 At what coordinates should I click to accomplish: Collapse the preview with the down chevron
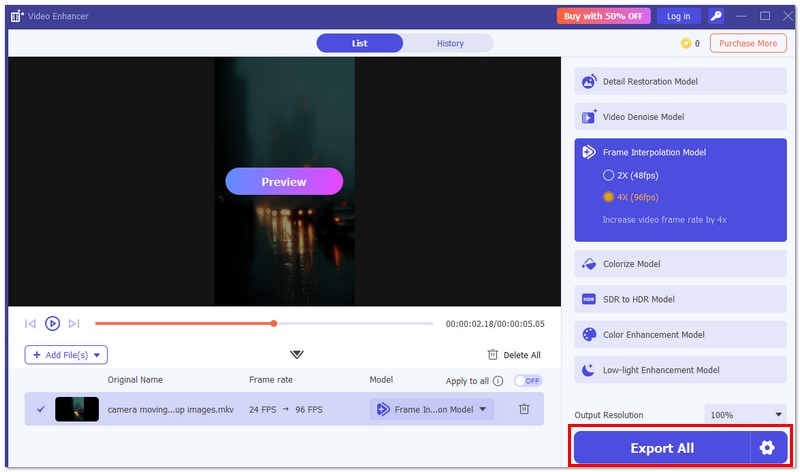[x=296, y=354]
